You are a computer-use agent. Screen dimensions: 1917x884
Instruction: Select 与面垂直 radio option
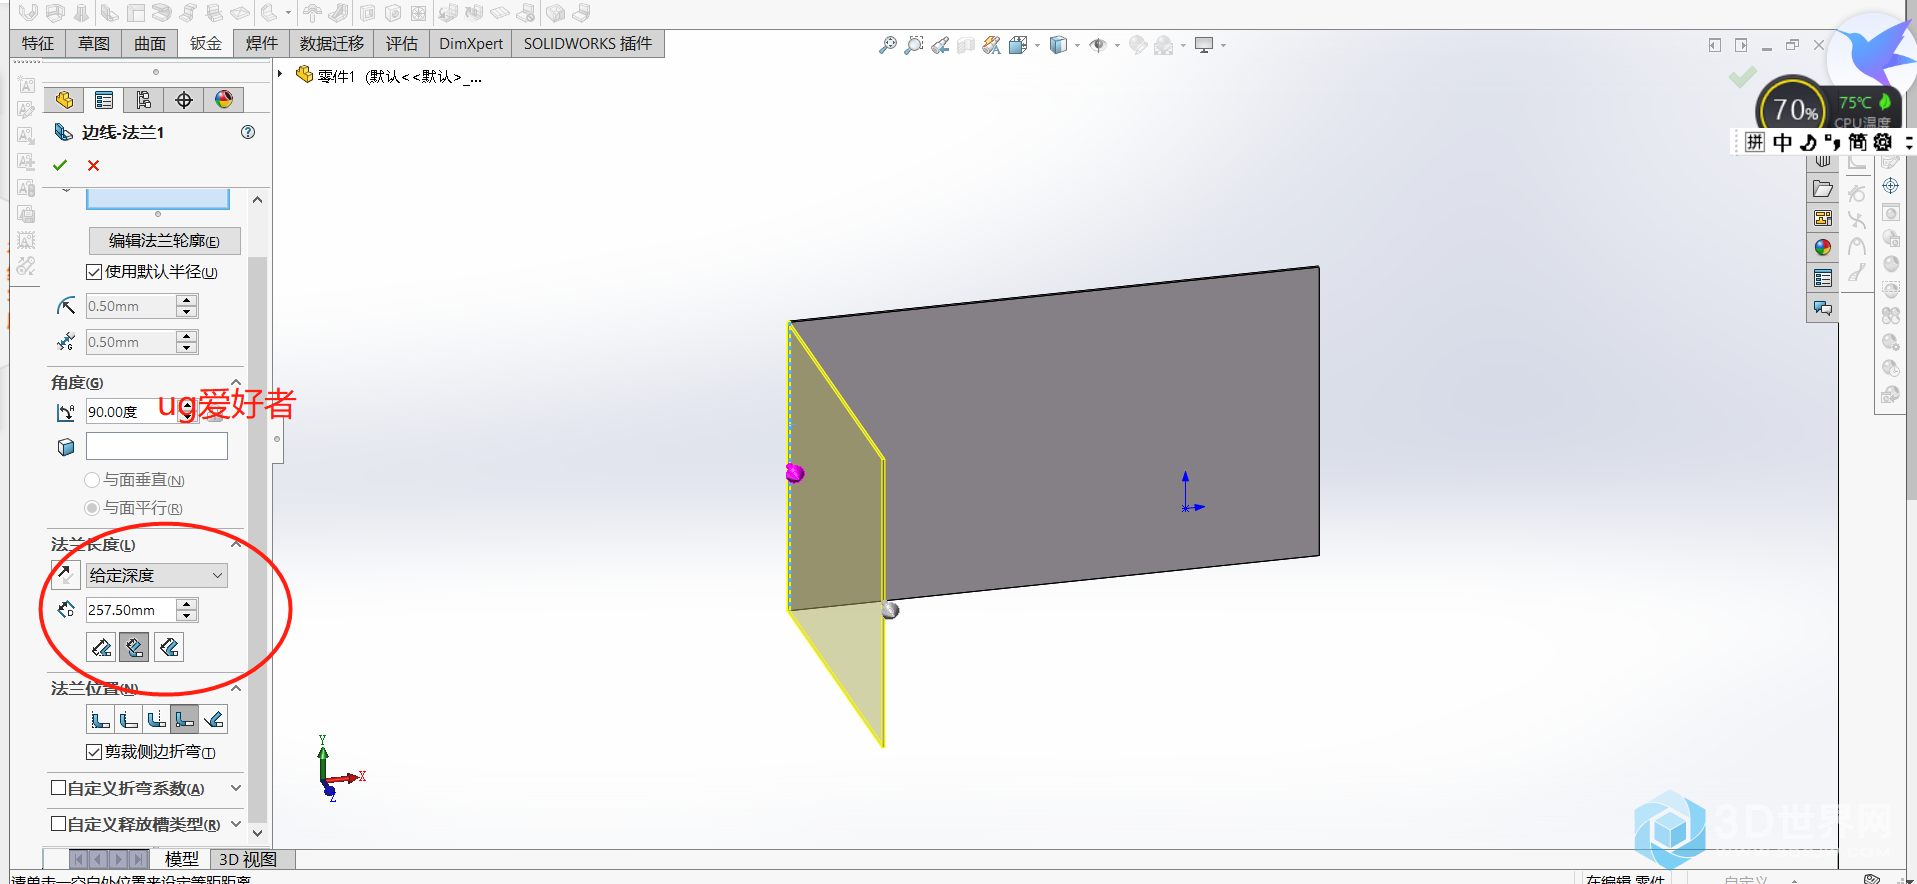(92, 480)
